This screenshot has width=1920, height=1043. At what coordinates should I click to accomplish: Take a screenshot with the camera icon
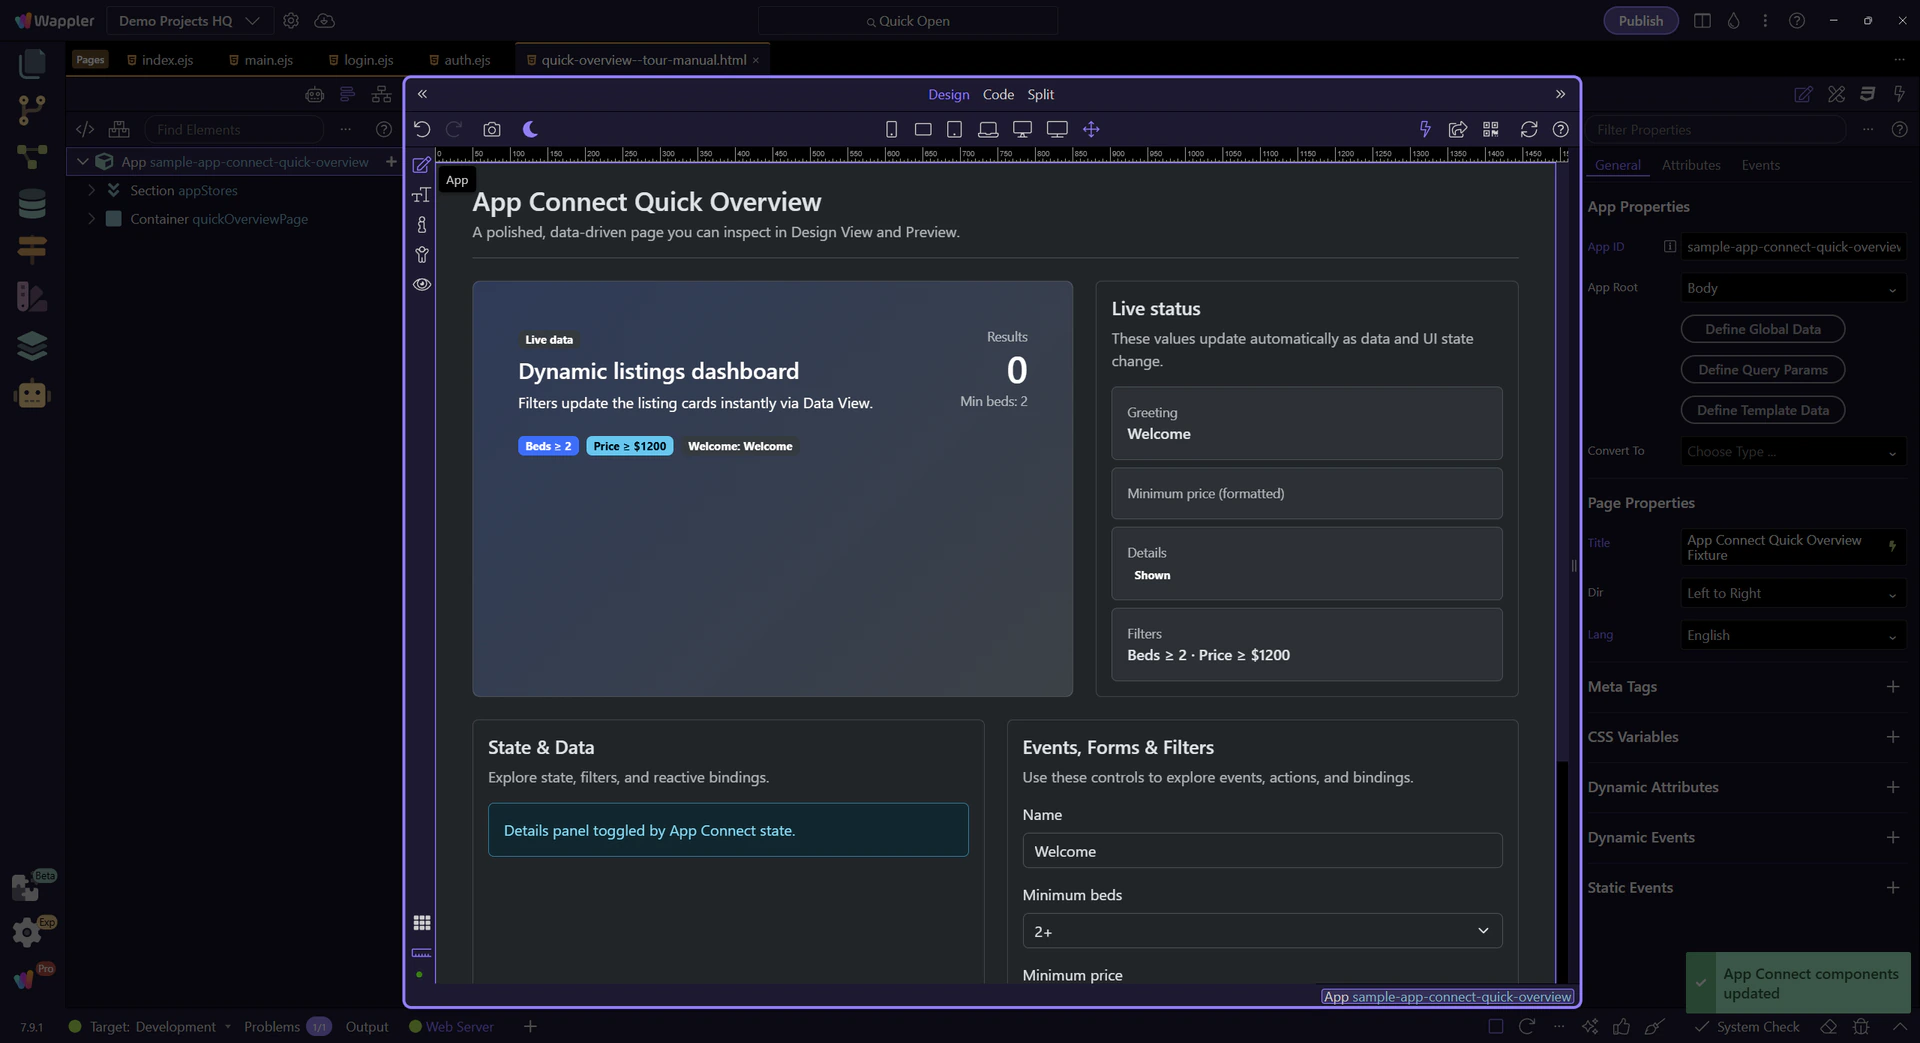pos(491,129)
